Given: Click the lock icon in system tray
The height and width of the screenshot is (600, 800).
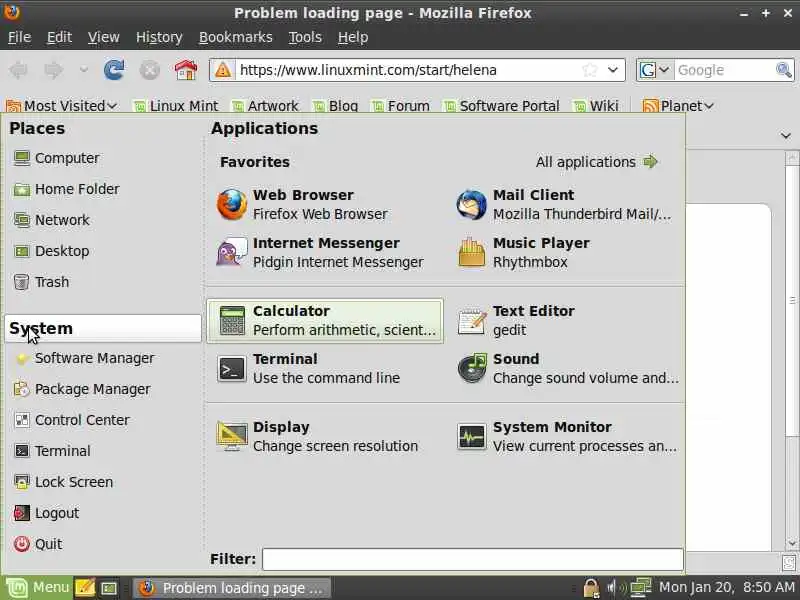Looking at the screenshot, I should pyautogui.click(x=591, y=588).
